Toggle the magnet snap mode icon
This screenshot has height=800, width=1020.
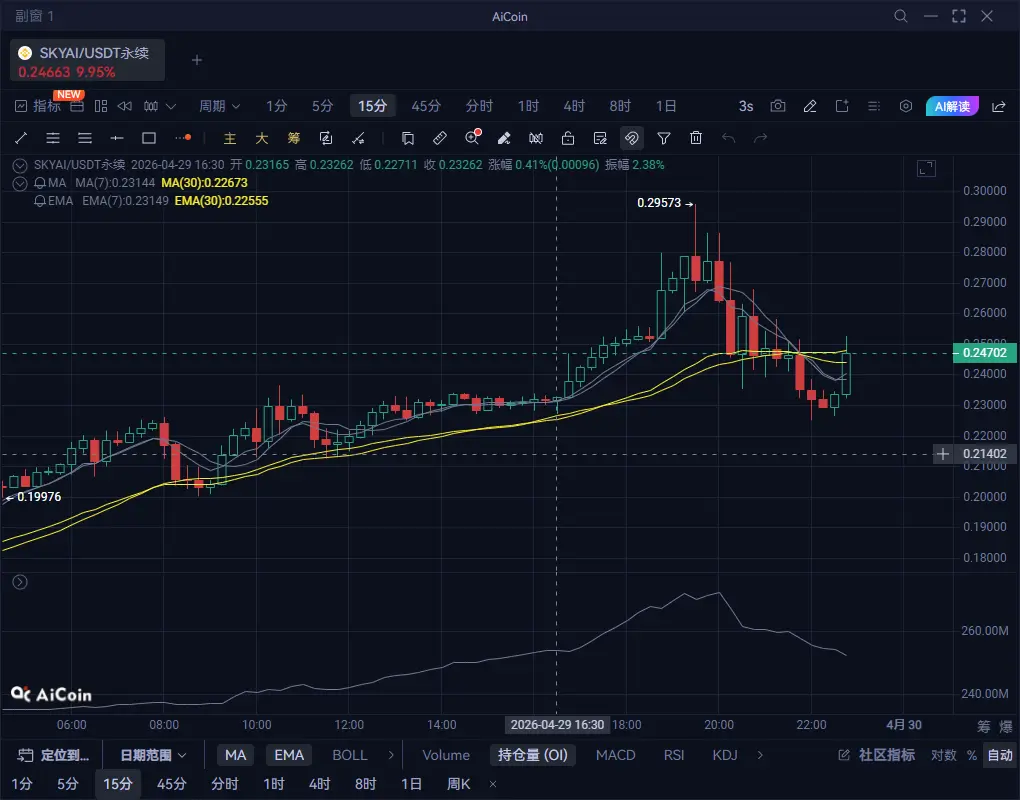coord(632,138)
